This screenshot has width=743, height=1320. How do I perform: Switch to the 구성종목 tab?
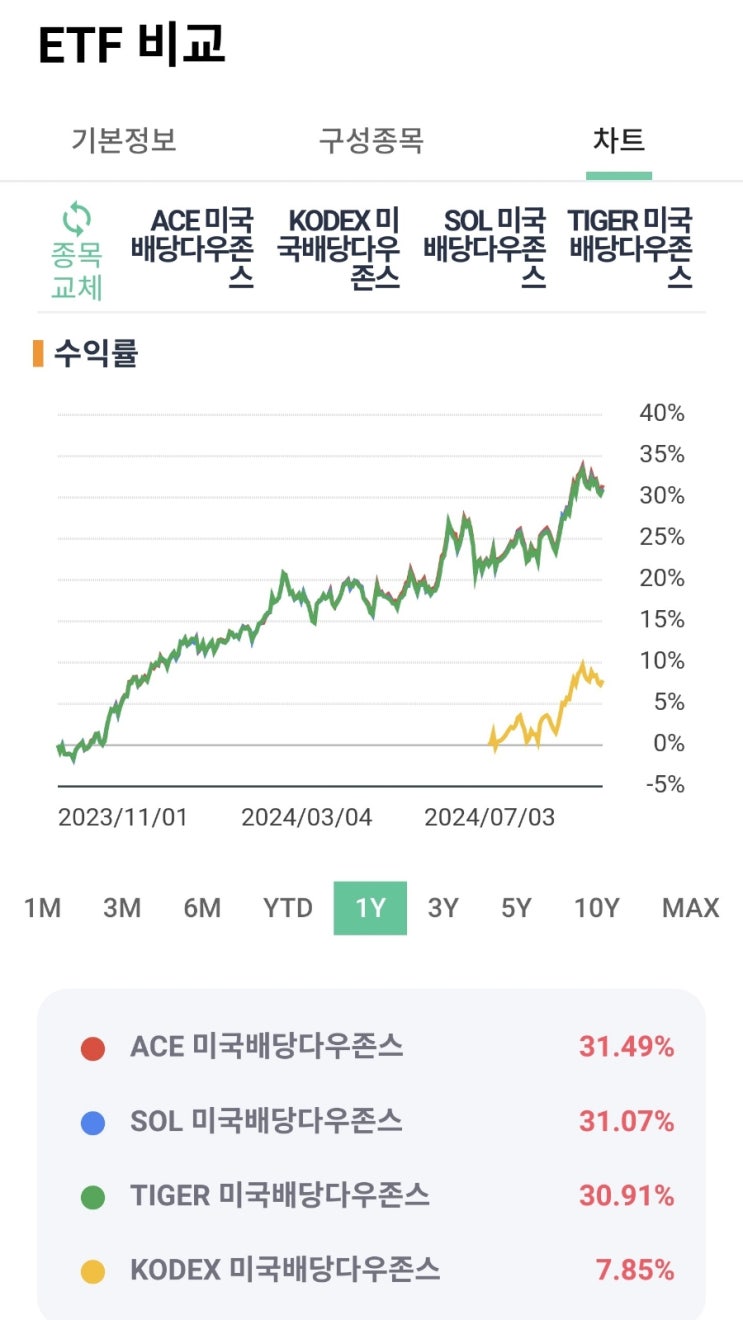371,141
